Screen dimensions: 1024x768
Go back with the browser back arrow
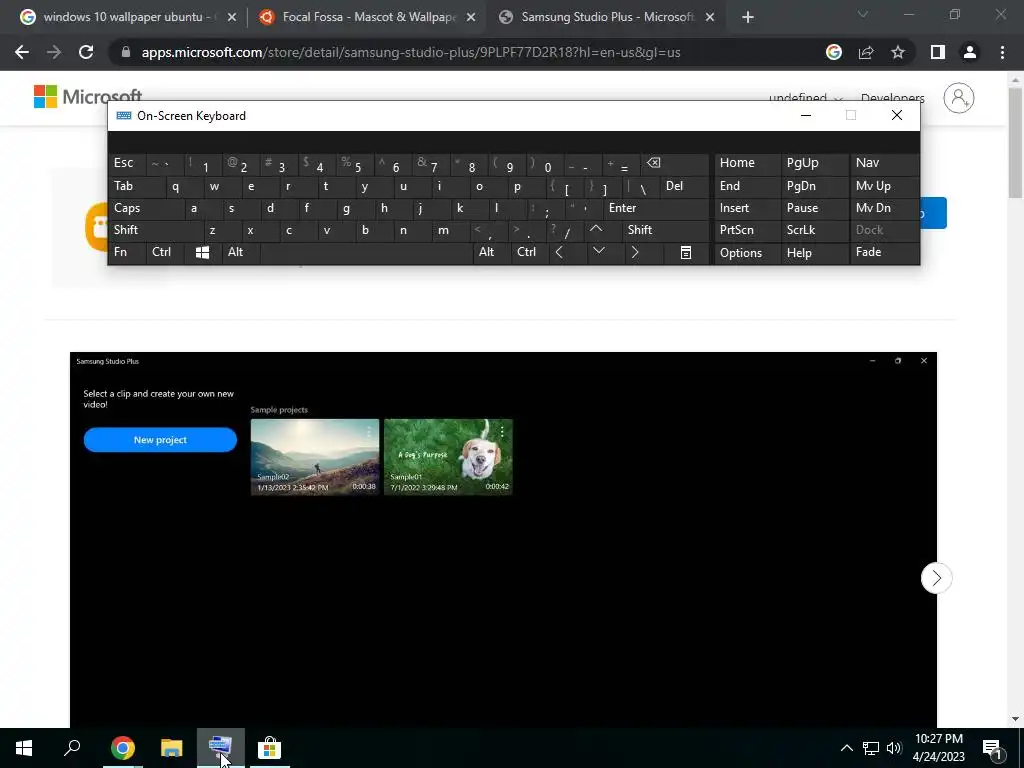point(22,52)
